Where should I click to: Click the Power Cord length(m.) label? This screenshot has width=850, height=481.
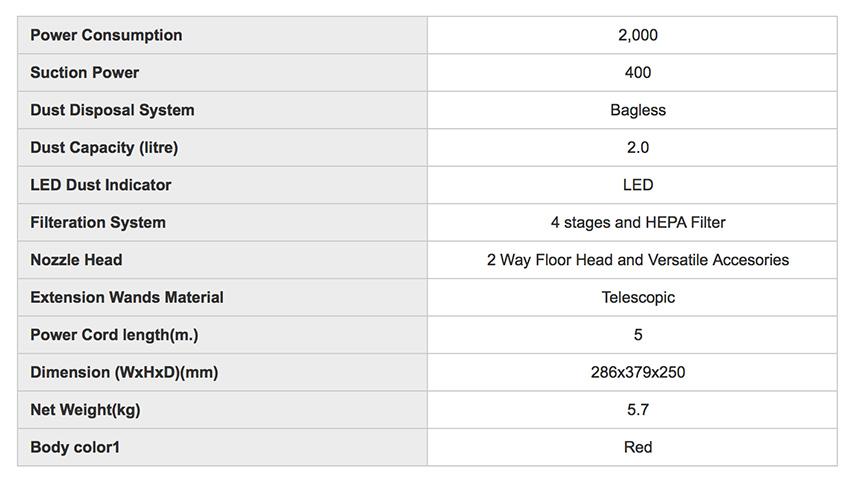114,335
